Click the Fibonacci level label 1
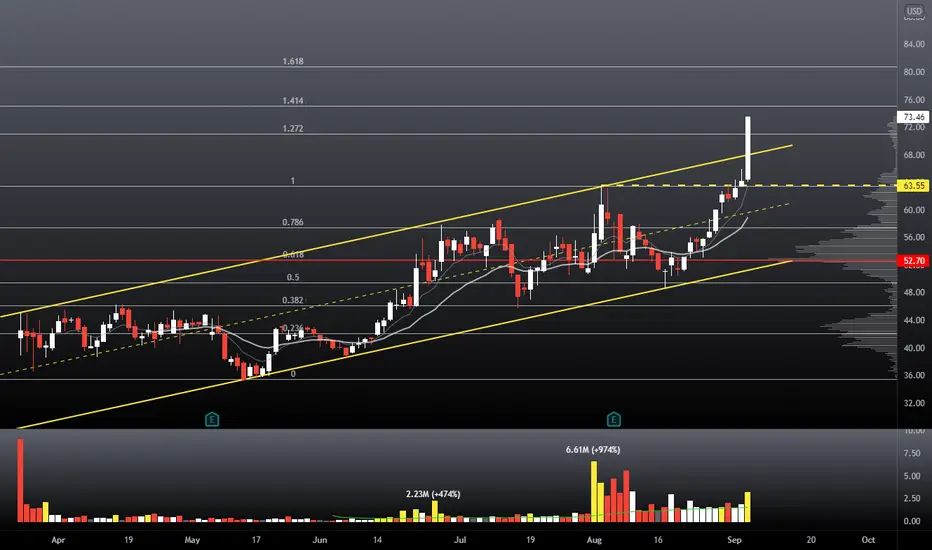Viewport: 932px width, 550px height. pos(292,181)
